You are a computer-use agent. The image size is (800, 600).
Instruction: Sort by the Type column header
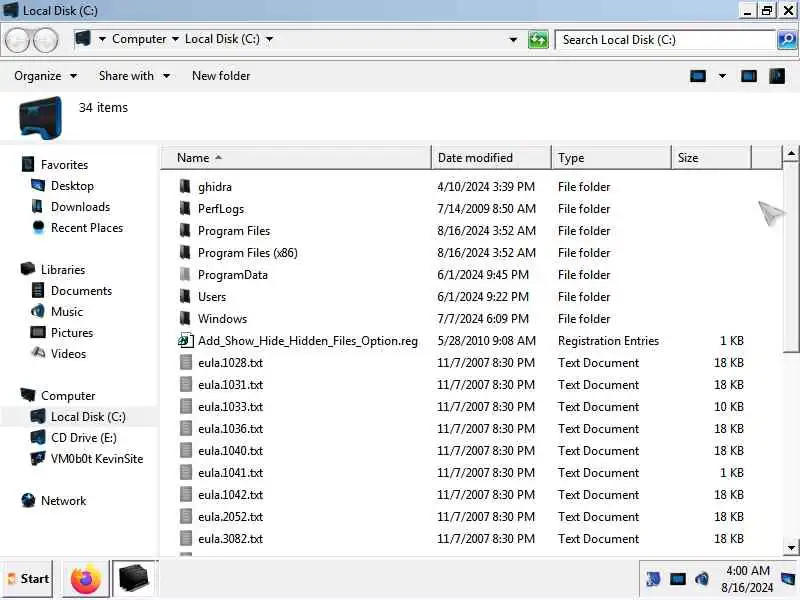point(611,158)
